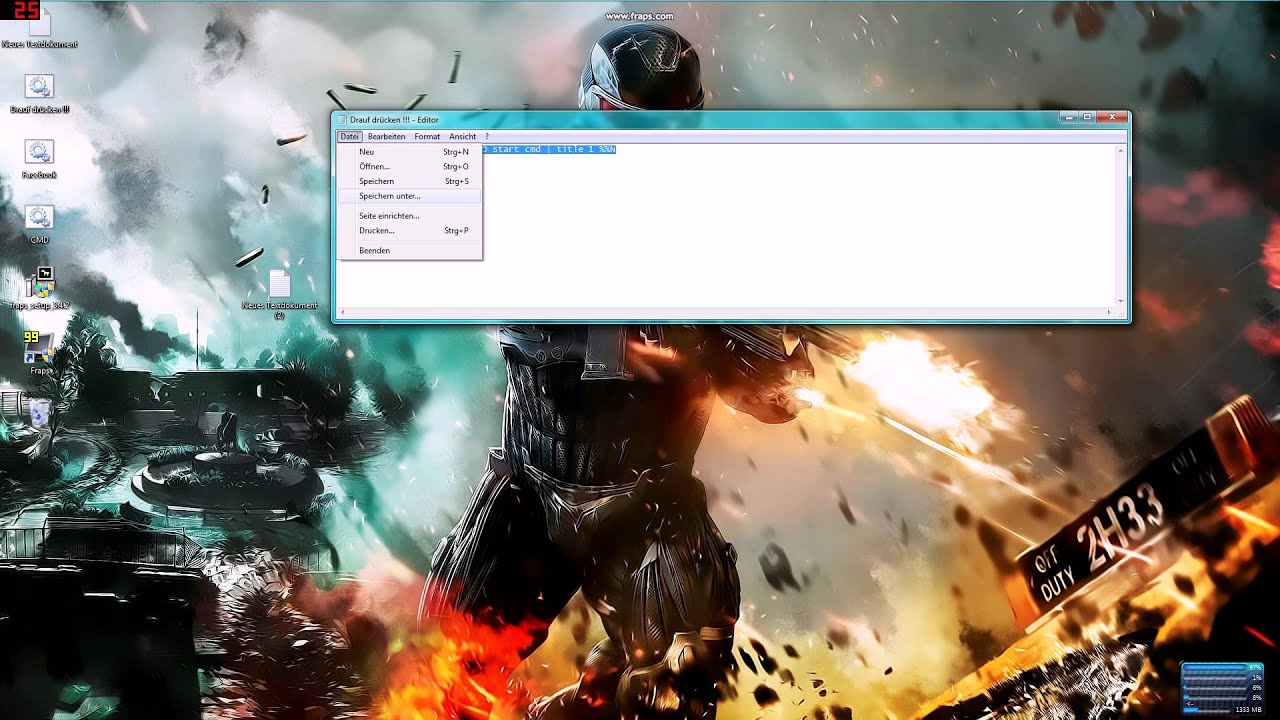Choose 'Speichern unter...' in the Datei menu
Viewport: 1280px width, 720px height.
(410, 196)
